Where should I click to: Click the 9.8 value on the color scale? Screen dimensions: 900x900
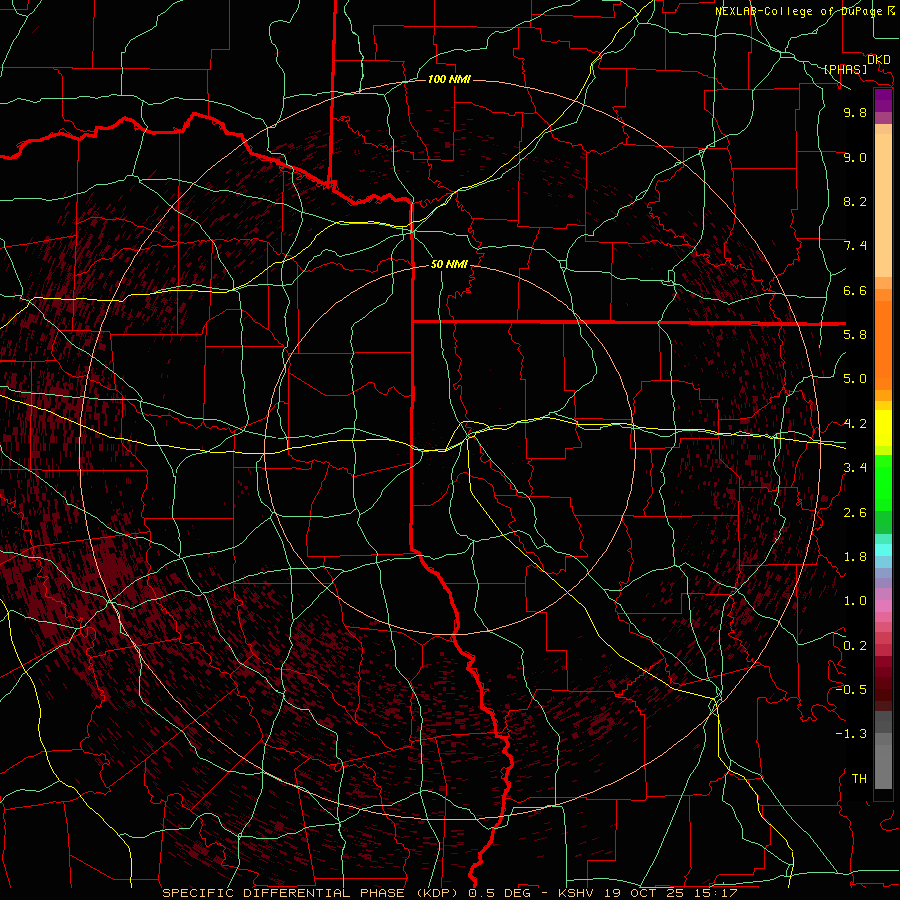click(x=855, y=112)
